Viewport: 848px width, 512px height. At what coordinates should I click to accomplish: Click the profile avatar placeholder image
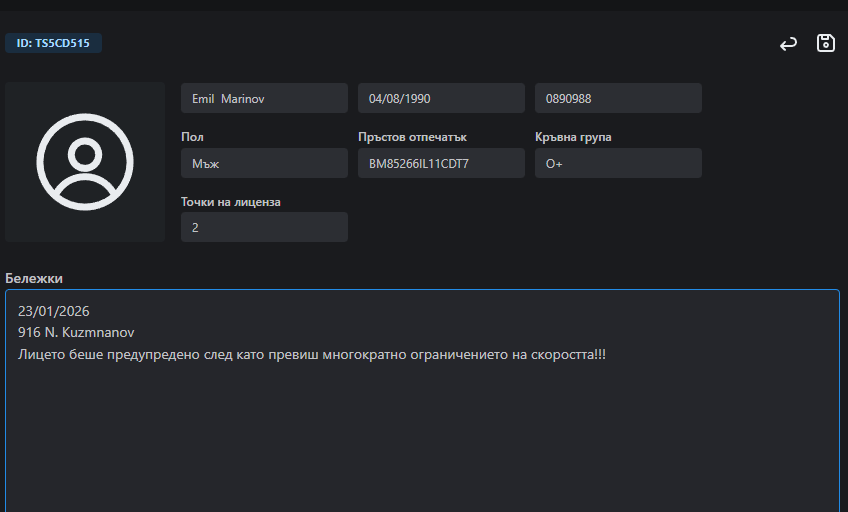(x=85, y=162)
